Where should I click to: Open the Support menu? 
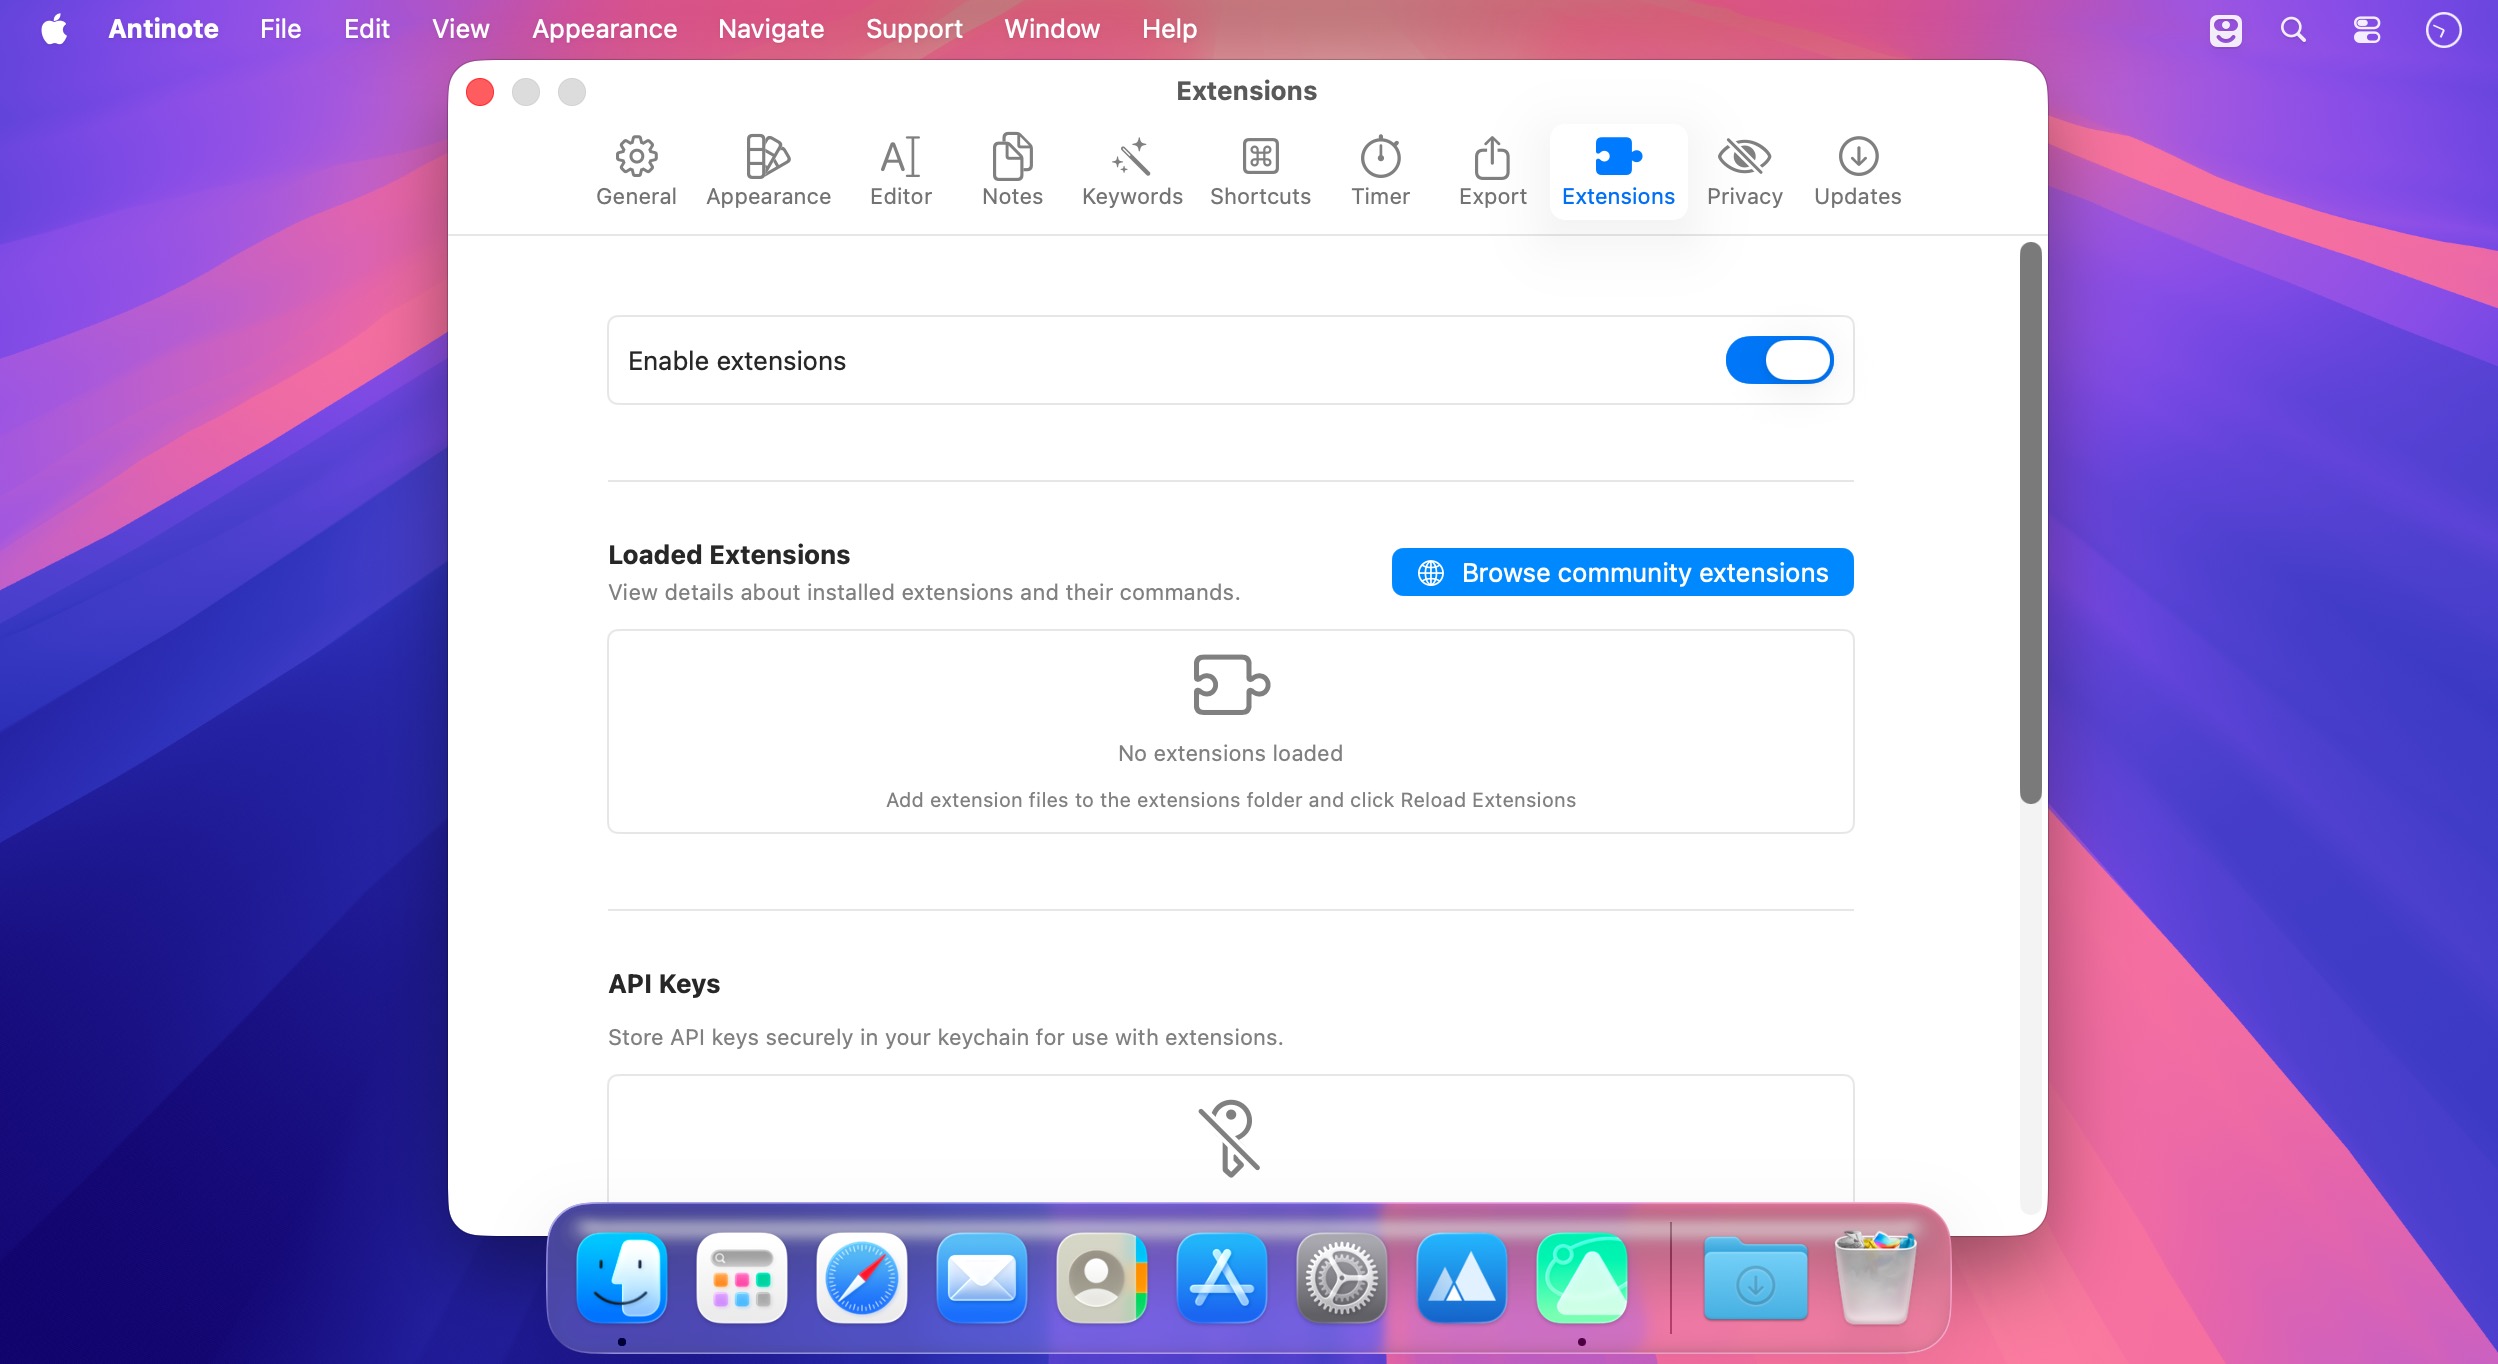(914, 29)
